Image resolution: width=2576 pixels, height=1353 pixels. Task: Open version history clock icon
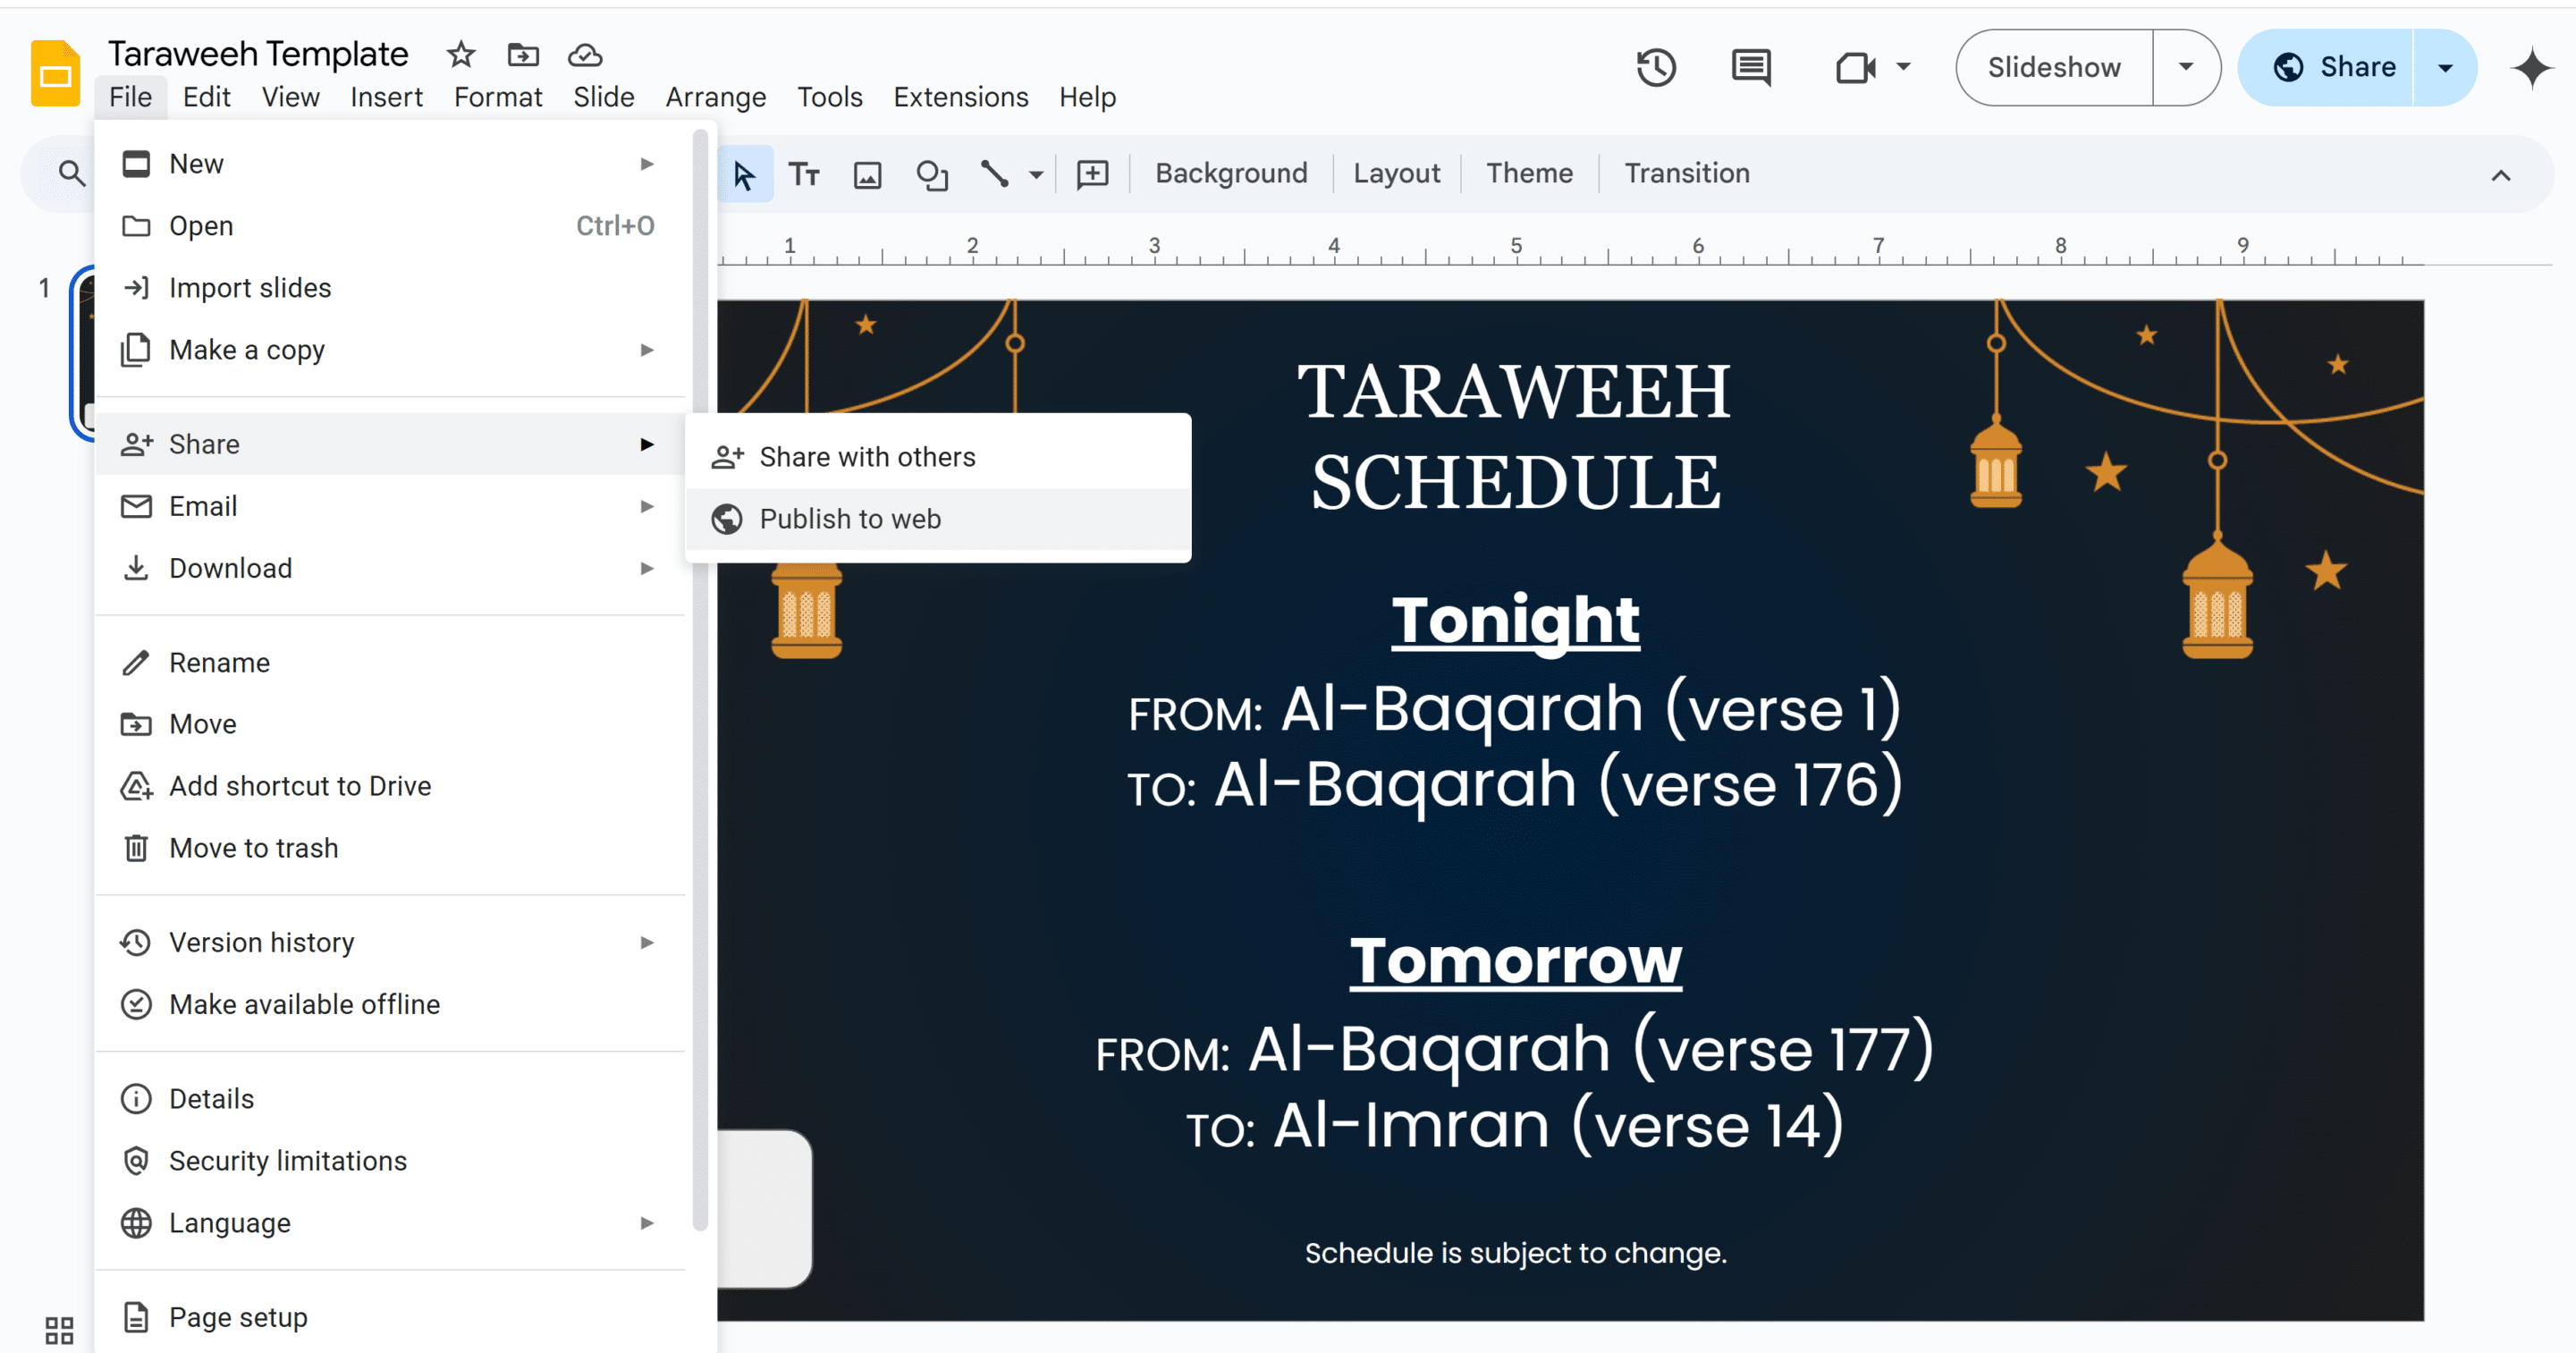1656,67
